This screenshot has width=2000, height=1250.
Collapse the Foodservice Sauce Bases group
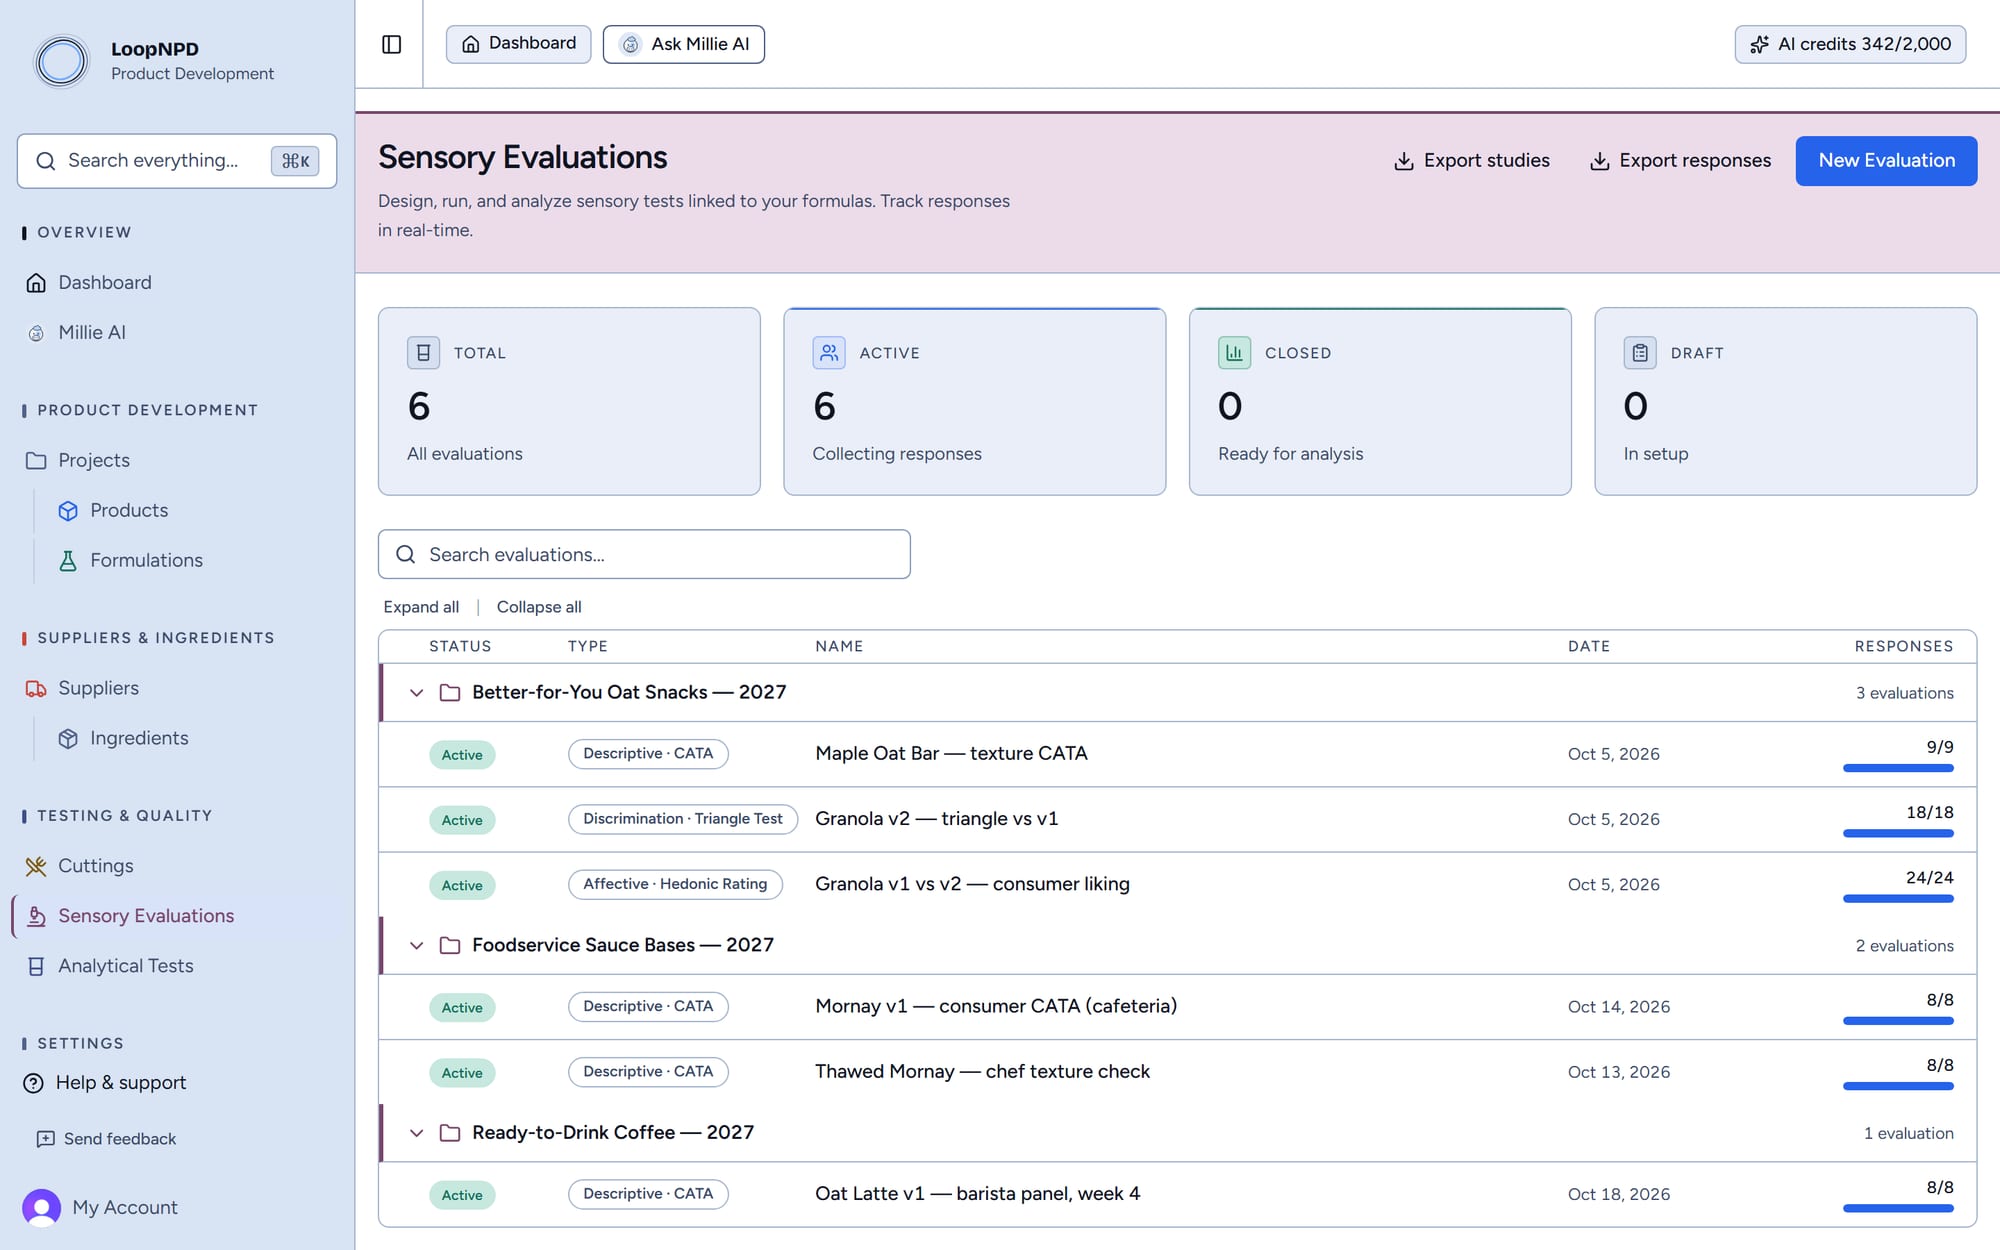pos(417,945)
